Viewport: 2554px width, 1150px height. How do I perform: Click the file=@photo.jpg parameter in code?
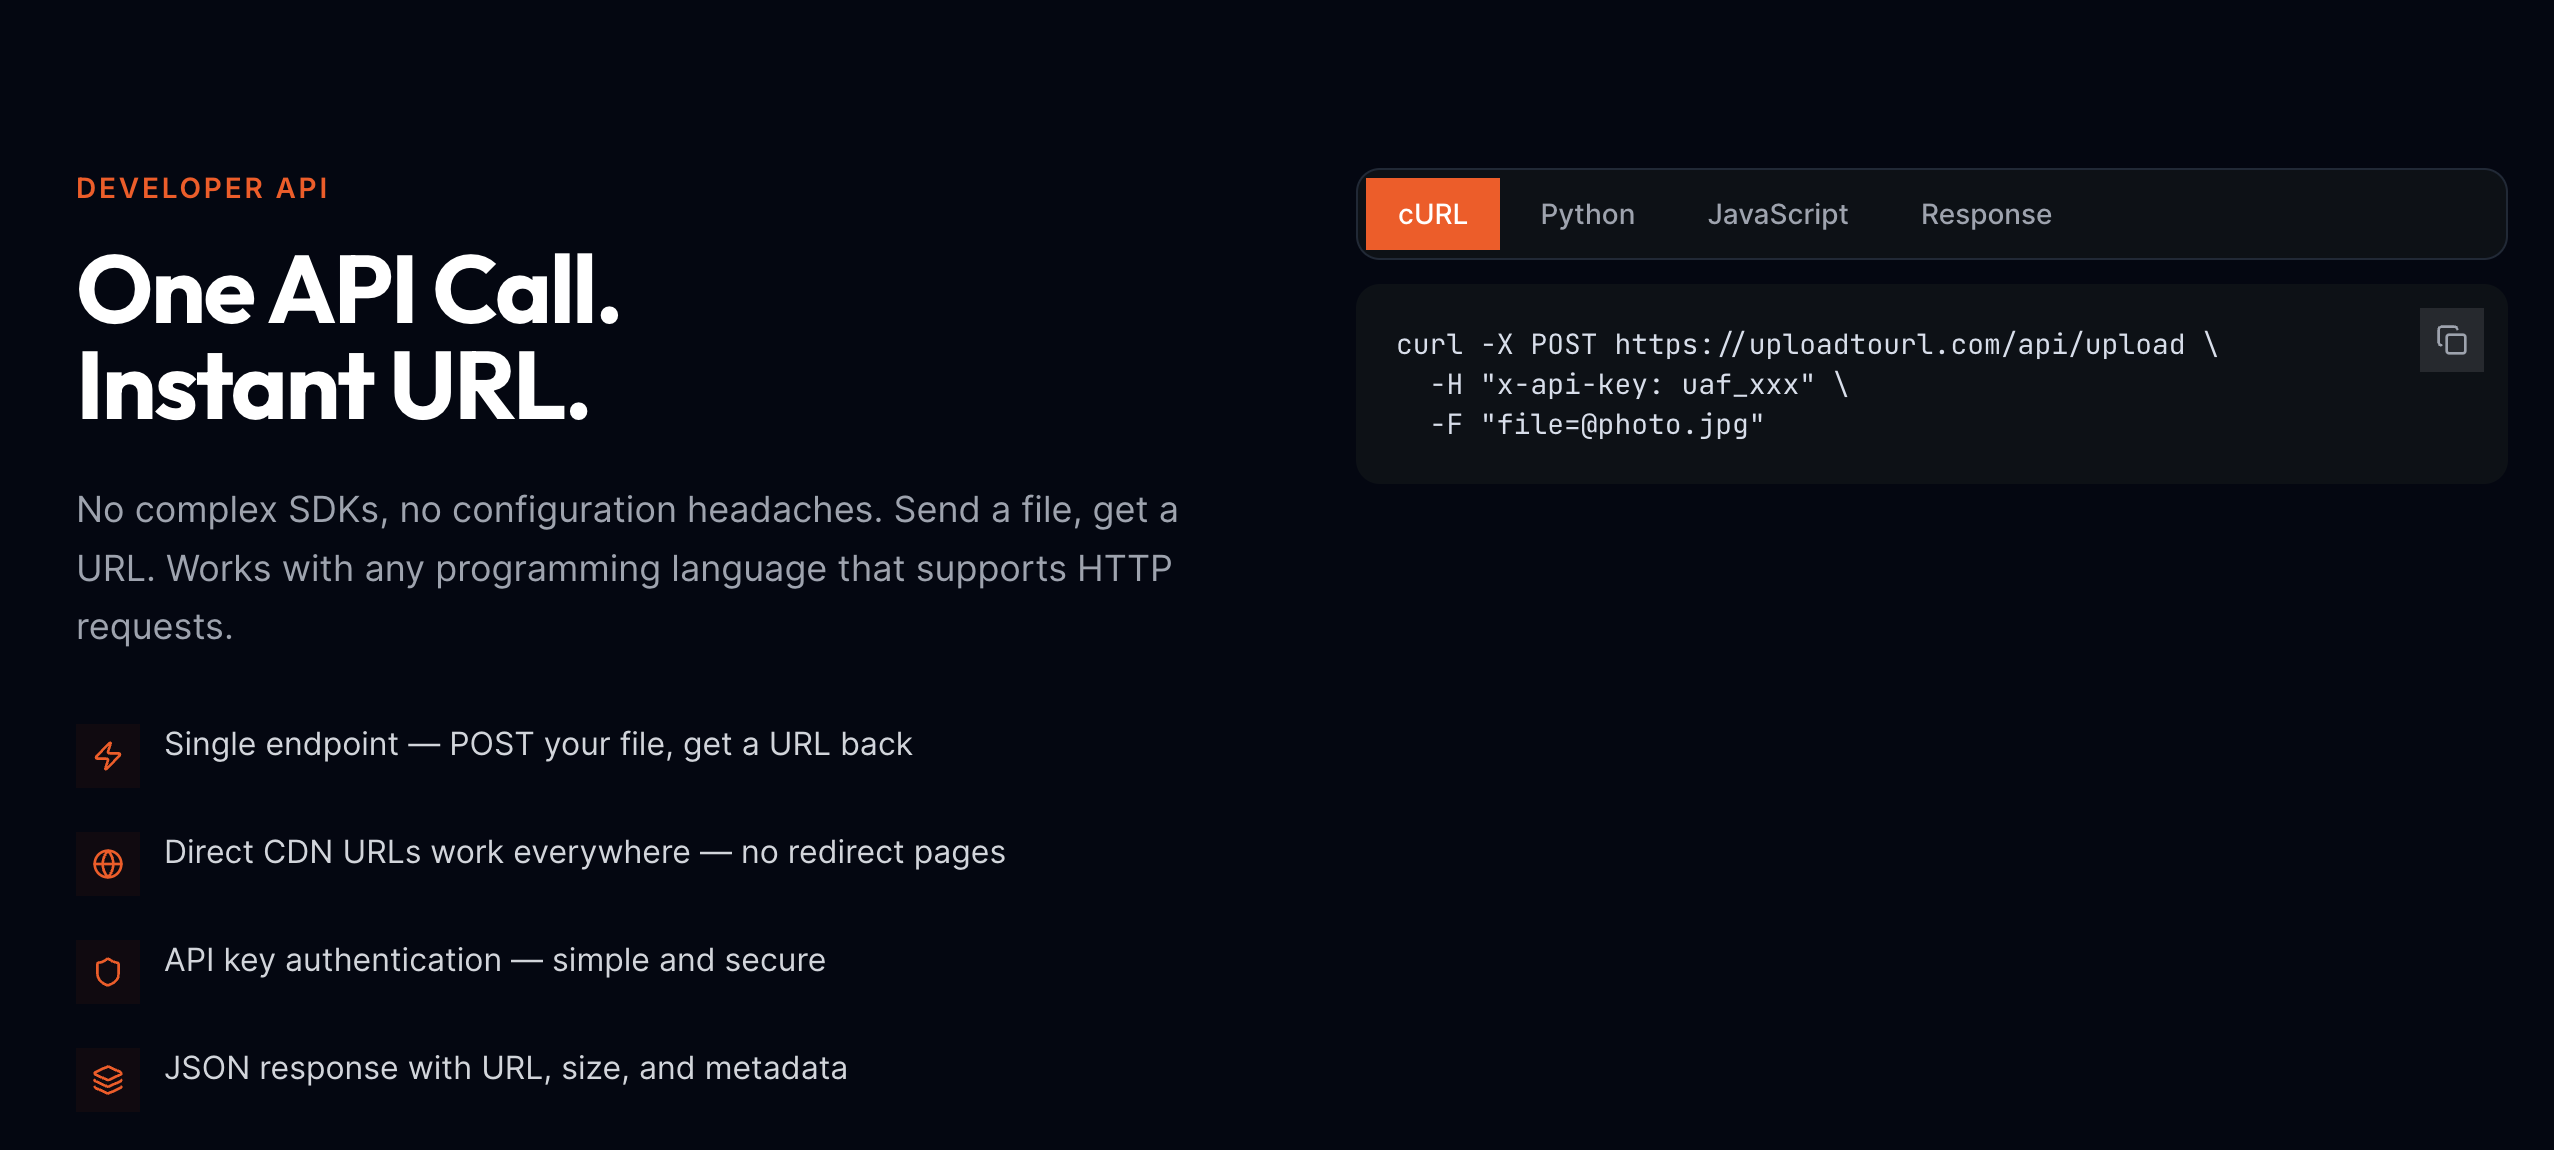[x=1620, y=423]
